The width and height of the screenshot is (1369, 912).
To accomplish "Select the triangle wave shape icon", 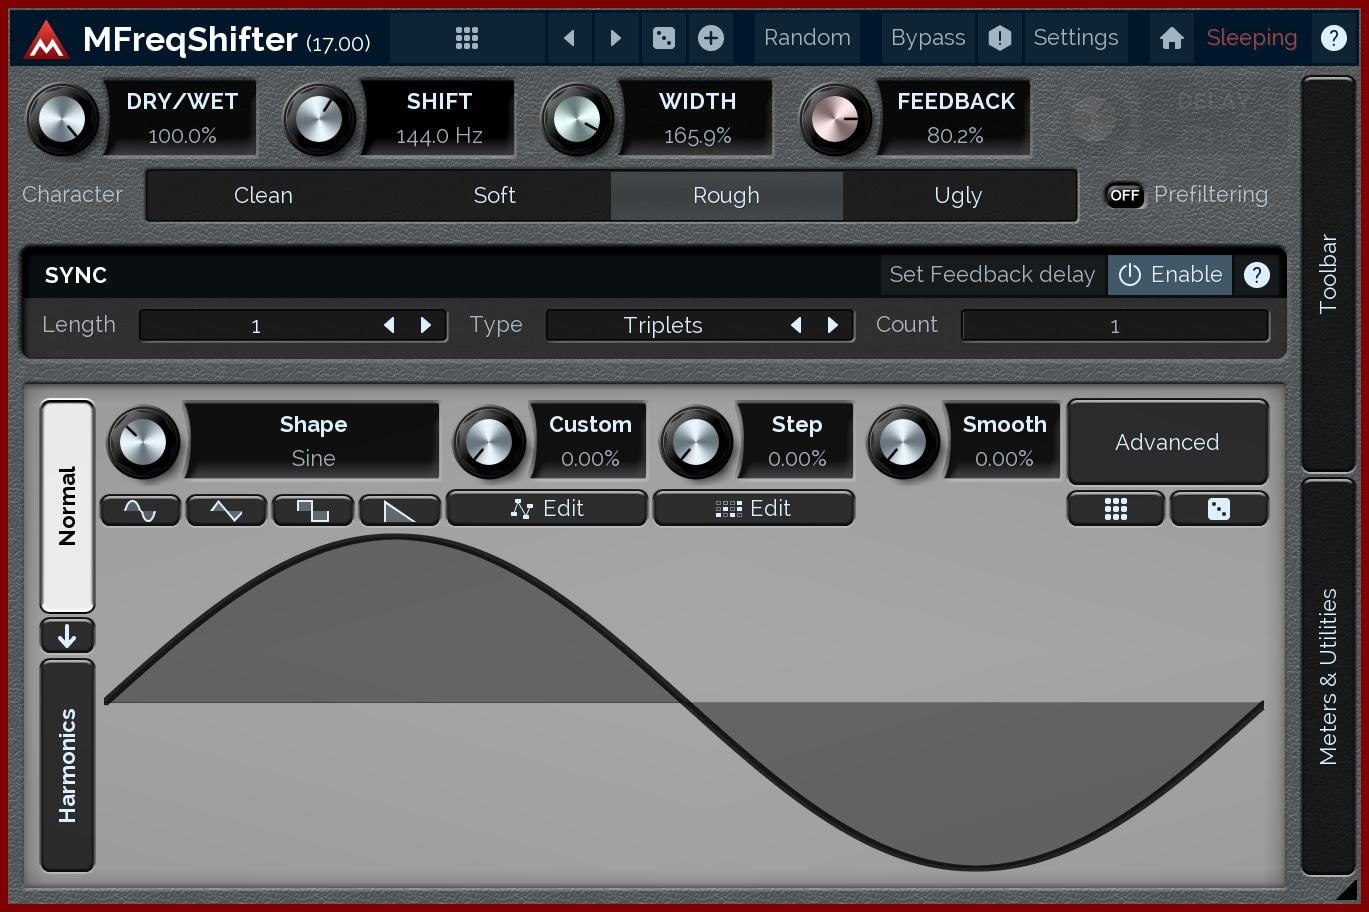I will click(x=226, y=510).
